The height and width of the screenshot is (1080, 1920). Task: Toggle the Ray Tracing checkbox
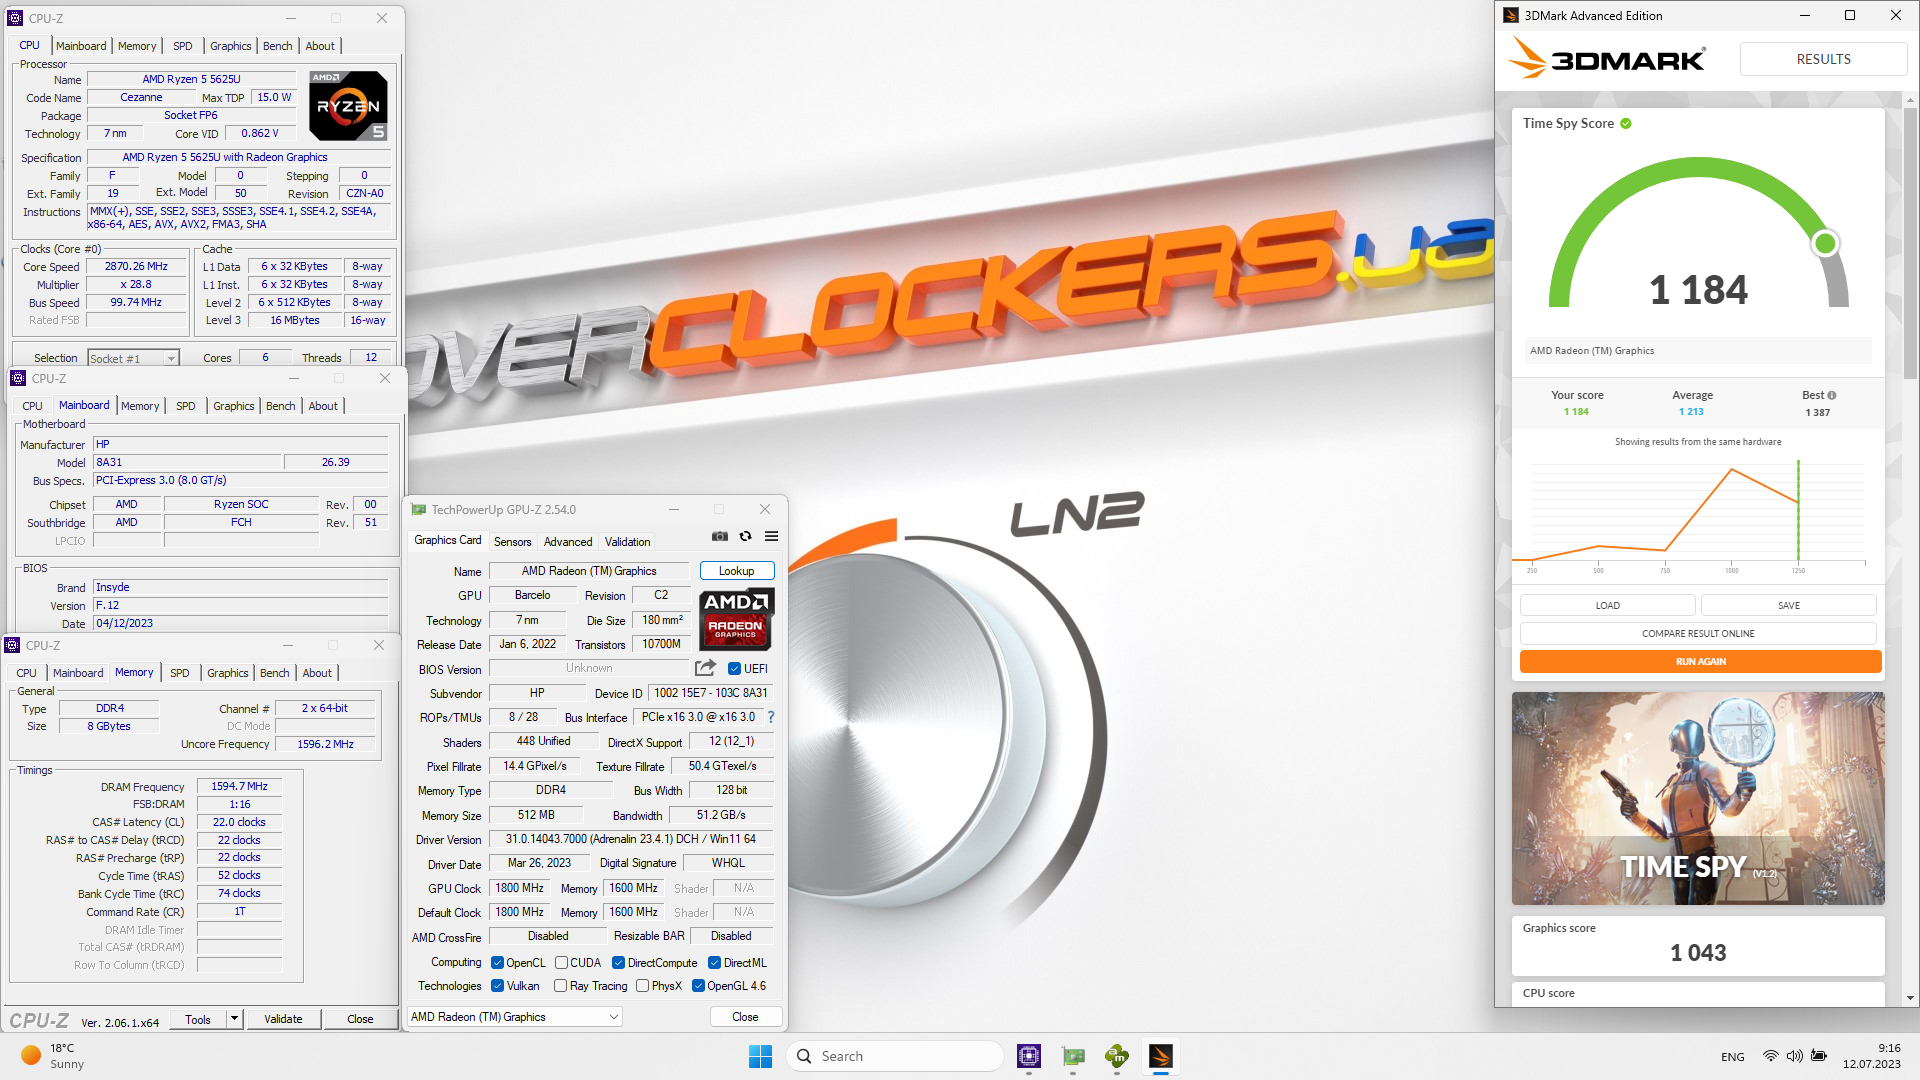pos(561,986)
